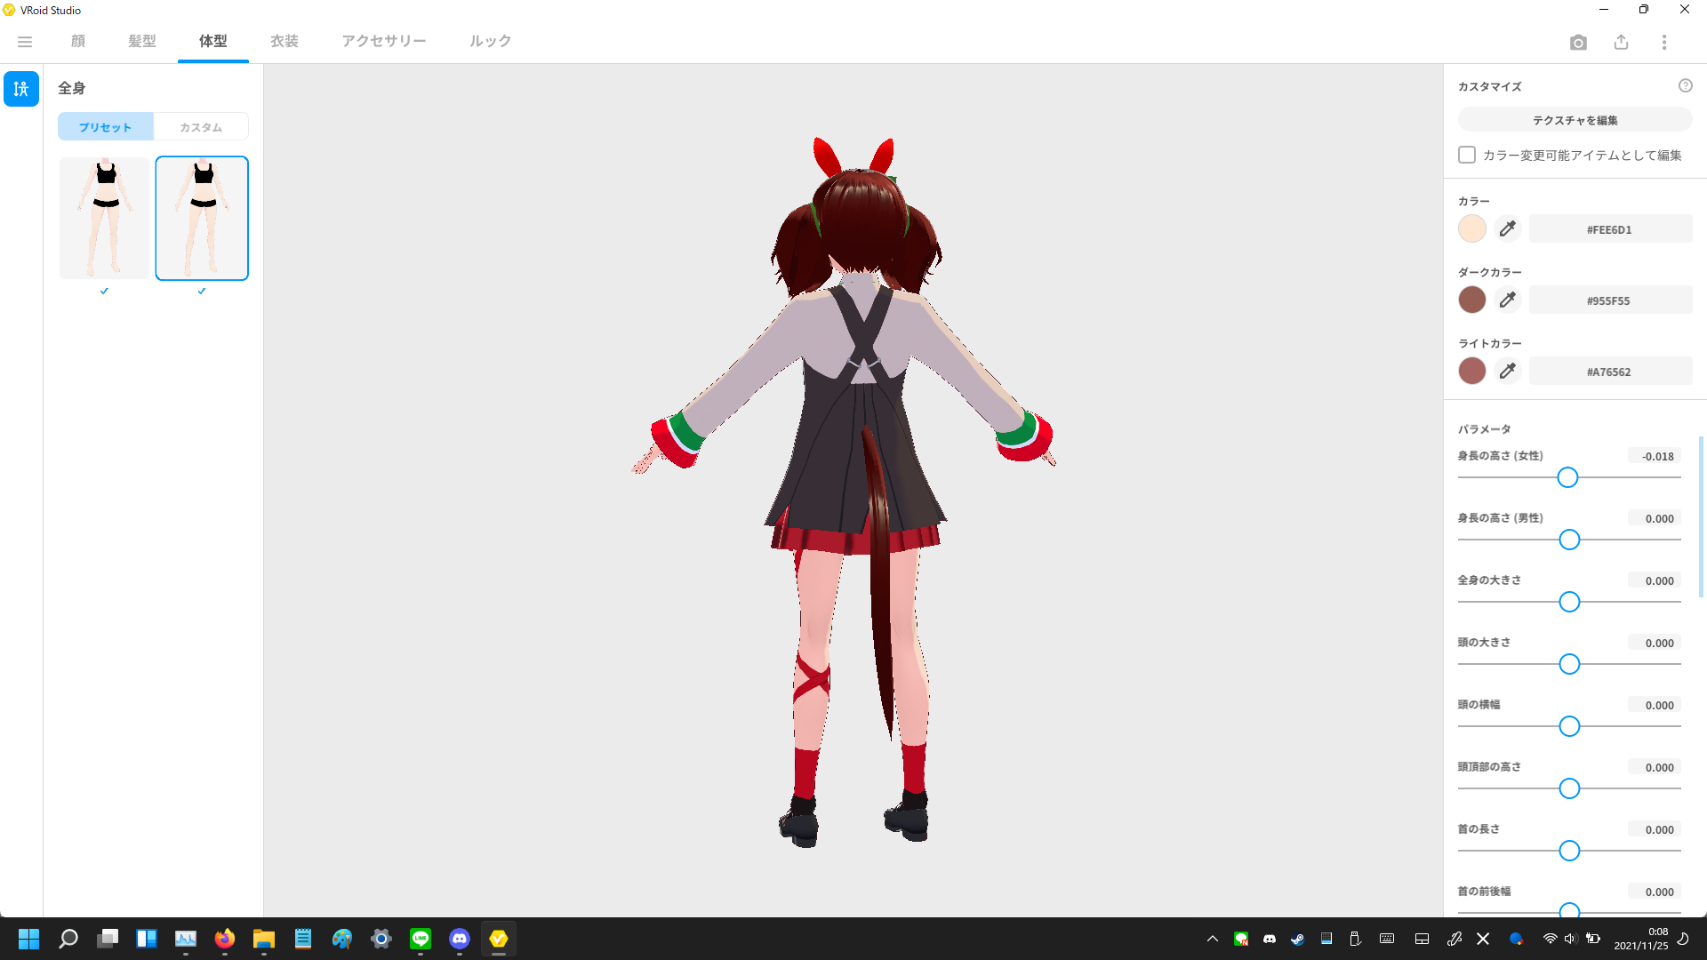Select the first body preset thumbnail
1707x960 pixels.
pos(105,218)
